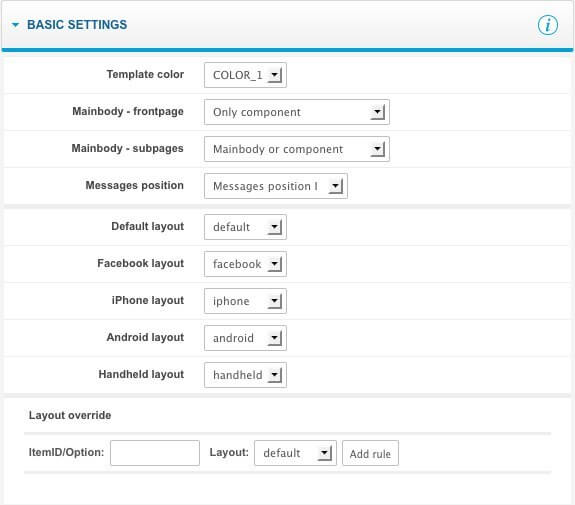Image resolution: width=575 pixels, height=505 pixels.
Task: Click the BASIC SETTINGS header title
Action: (x=77, y=25)
